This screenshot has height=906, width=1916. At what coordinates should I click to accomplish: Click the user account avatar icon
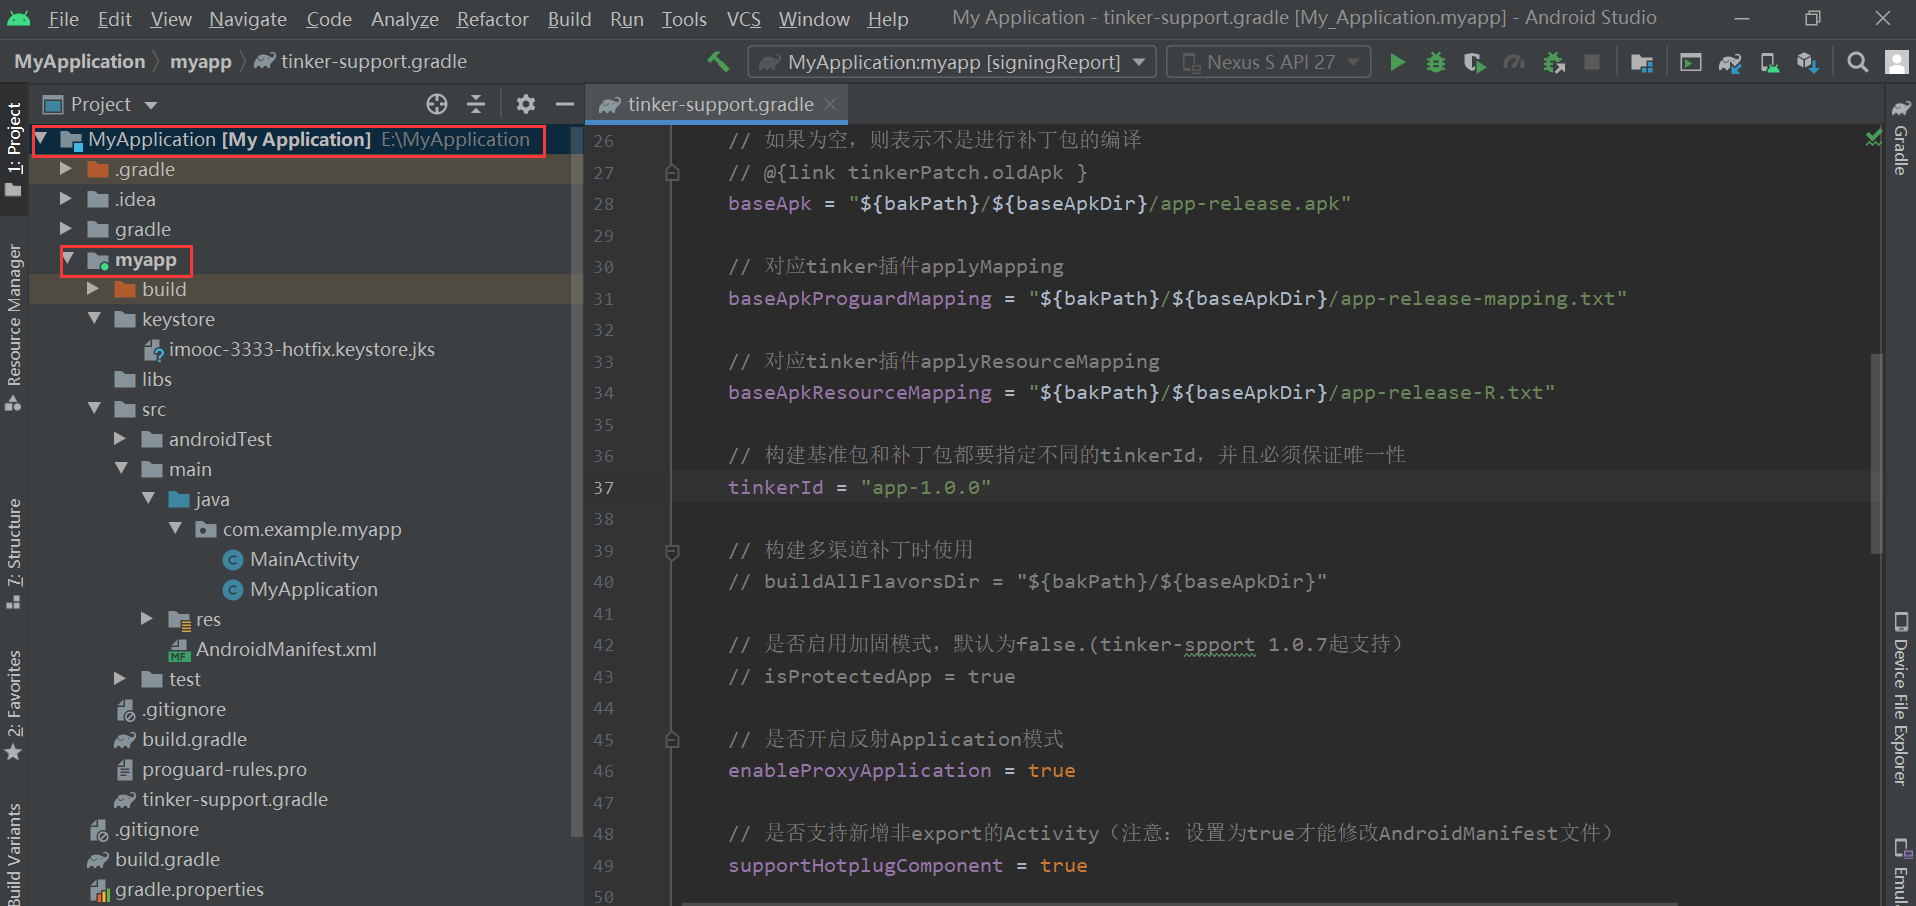[1896, 62]
